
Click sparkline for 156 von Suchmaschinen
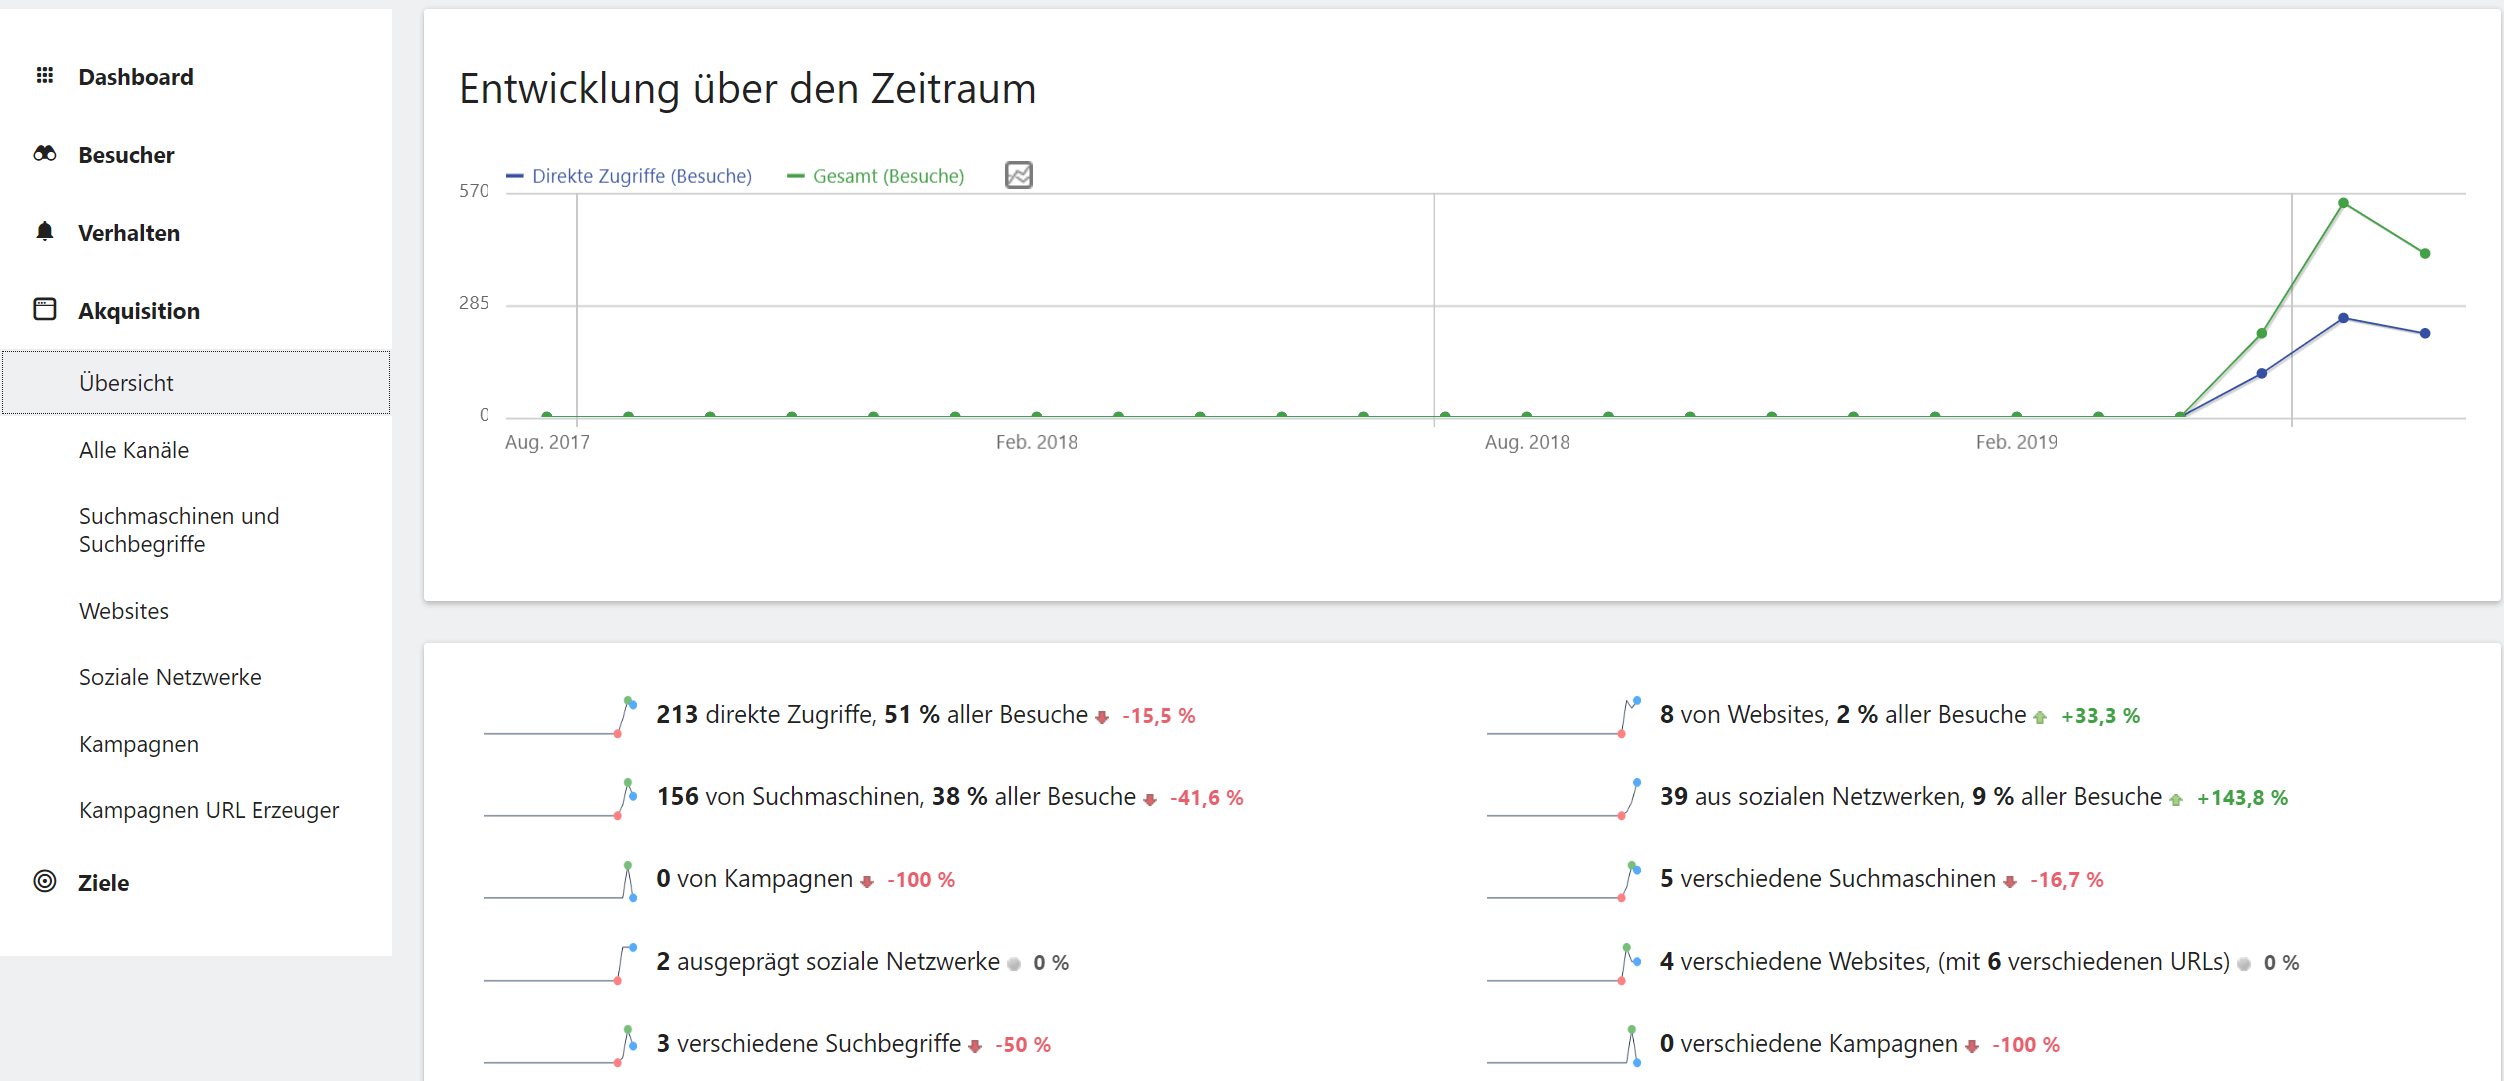point(560,798)
